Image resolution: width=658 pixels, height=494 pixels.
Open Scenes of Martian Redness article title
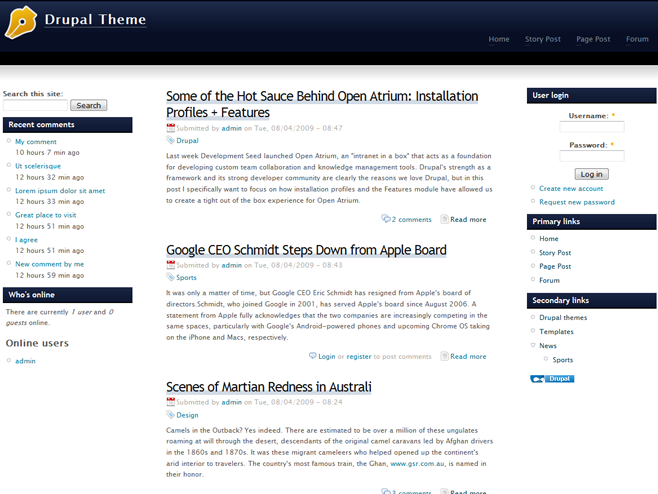point(269,387)
